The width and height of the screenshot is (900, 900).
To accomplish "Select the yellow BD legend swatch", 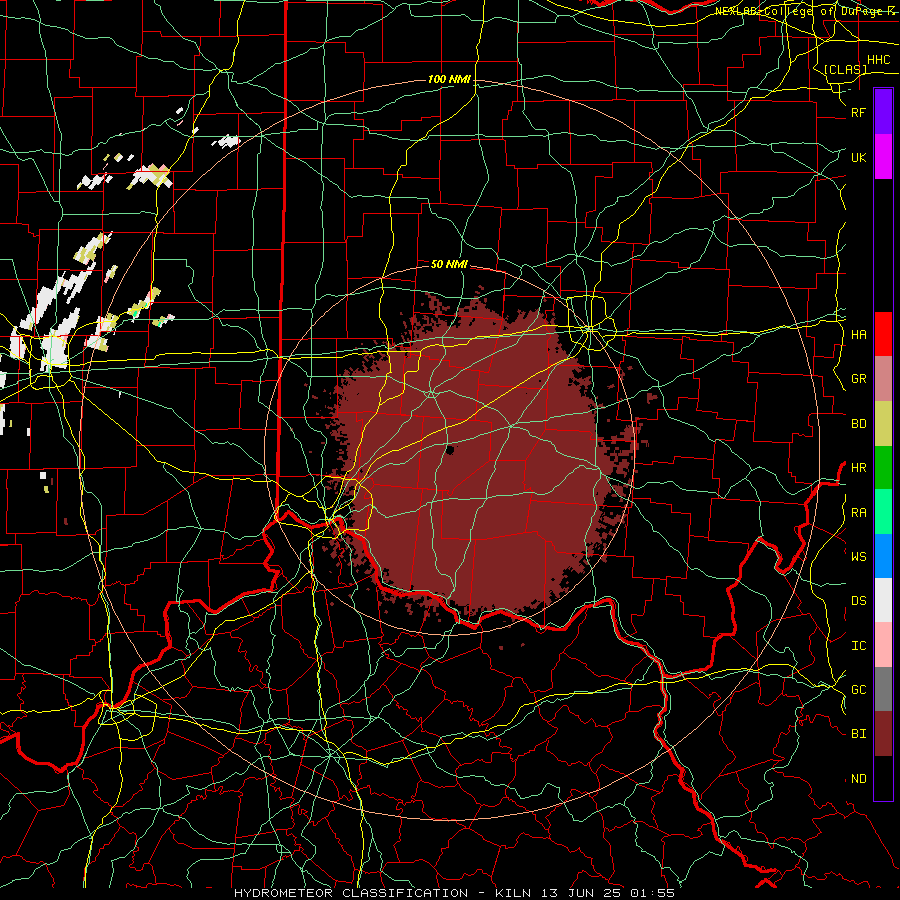I will coord(883,424).
